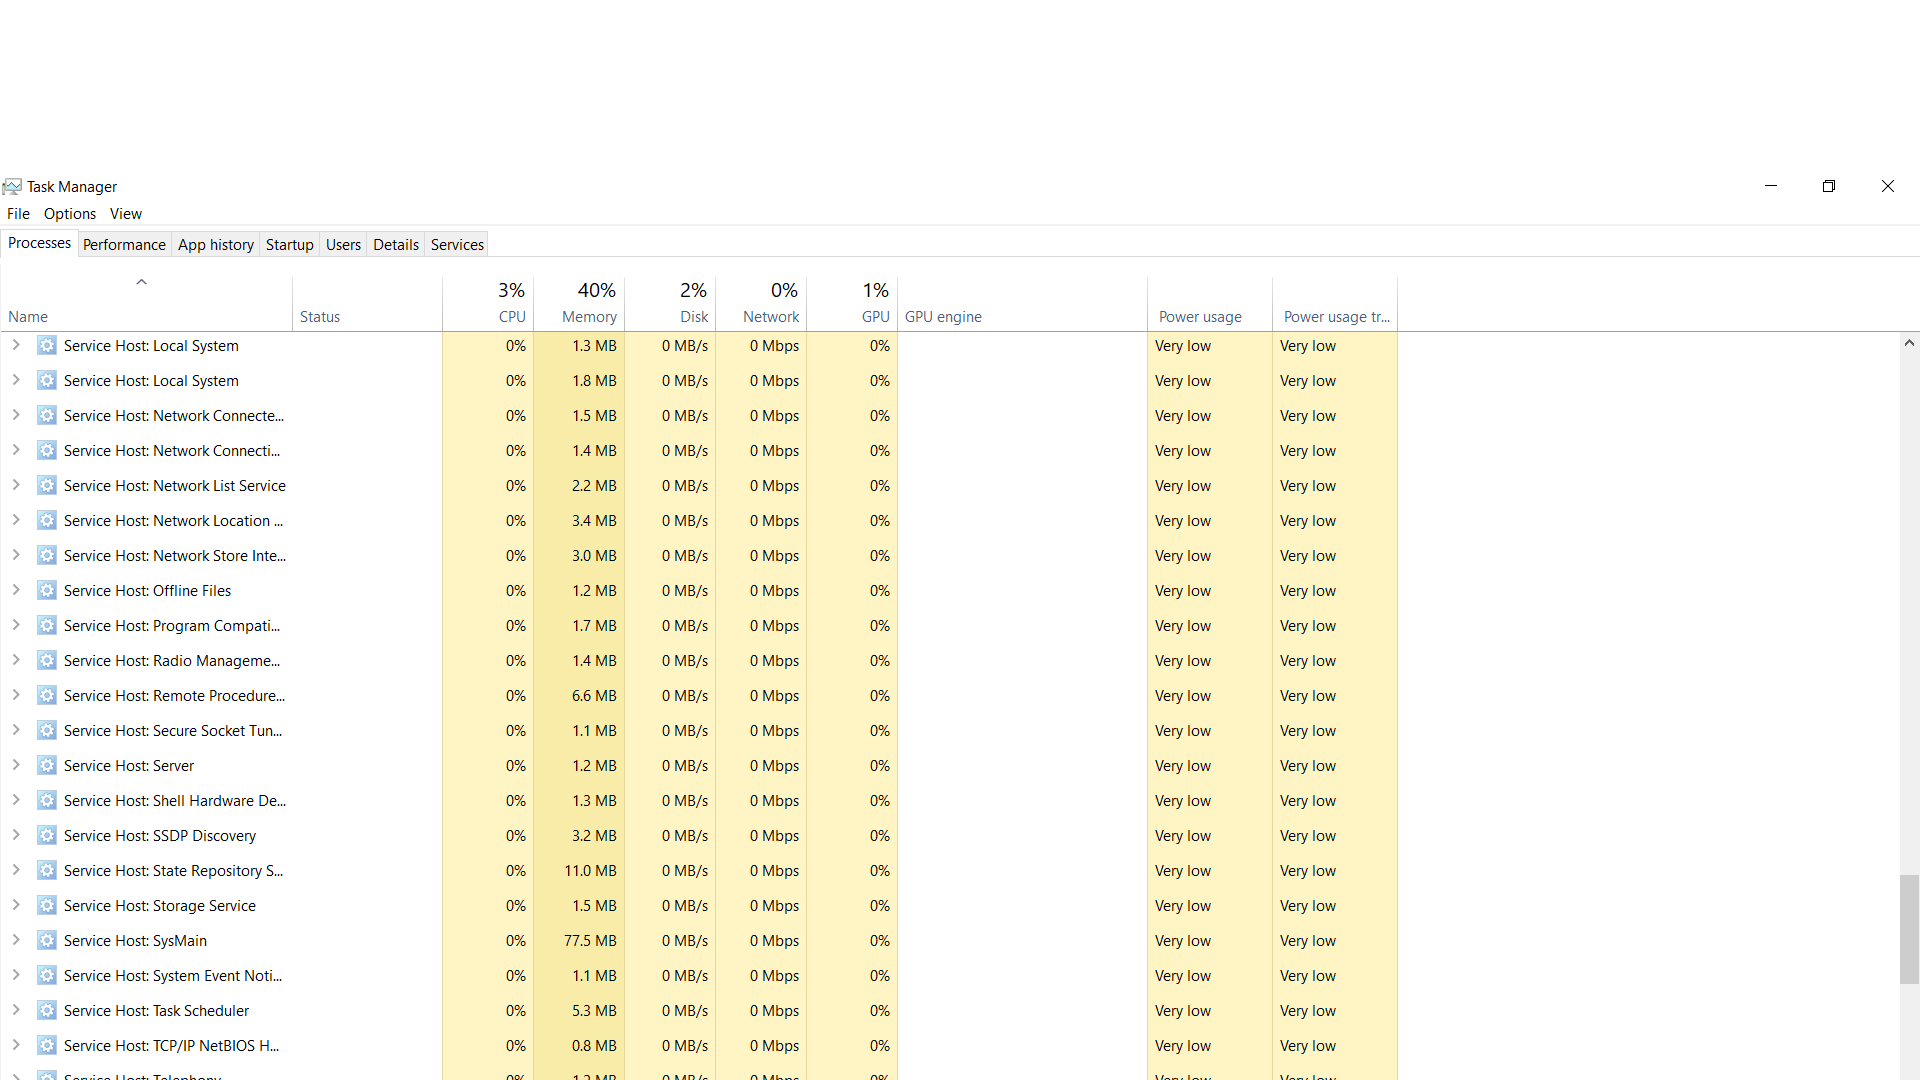Screen dimensions: 1920x1080
Task: Click gear icon beside Service Host: Server
Action: 47,766
